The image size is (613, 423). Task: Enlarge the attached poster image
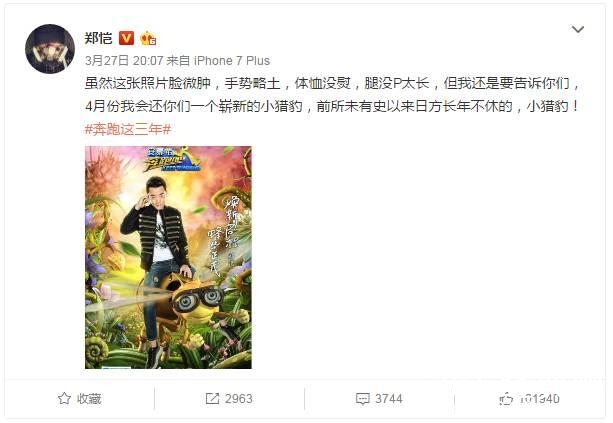tap(168, 257)
